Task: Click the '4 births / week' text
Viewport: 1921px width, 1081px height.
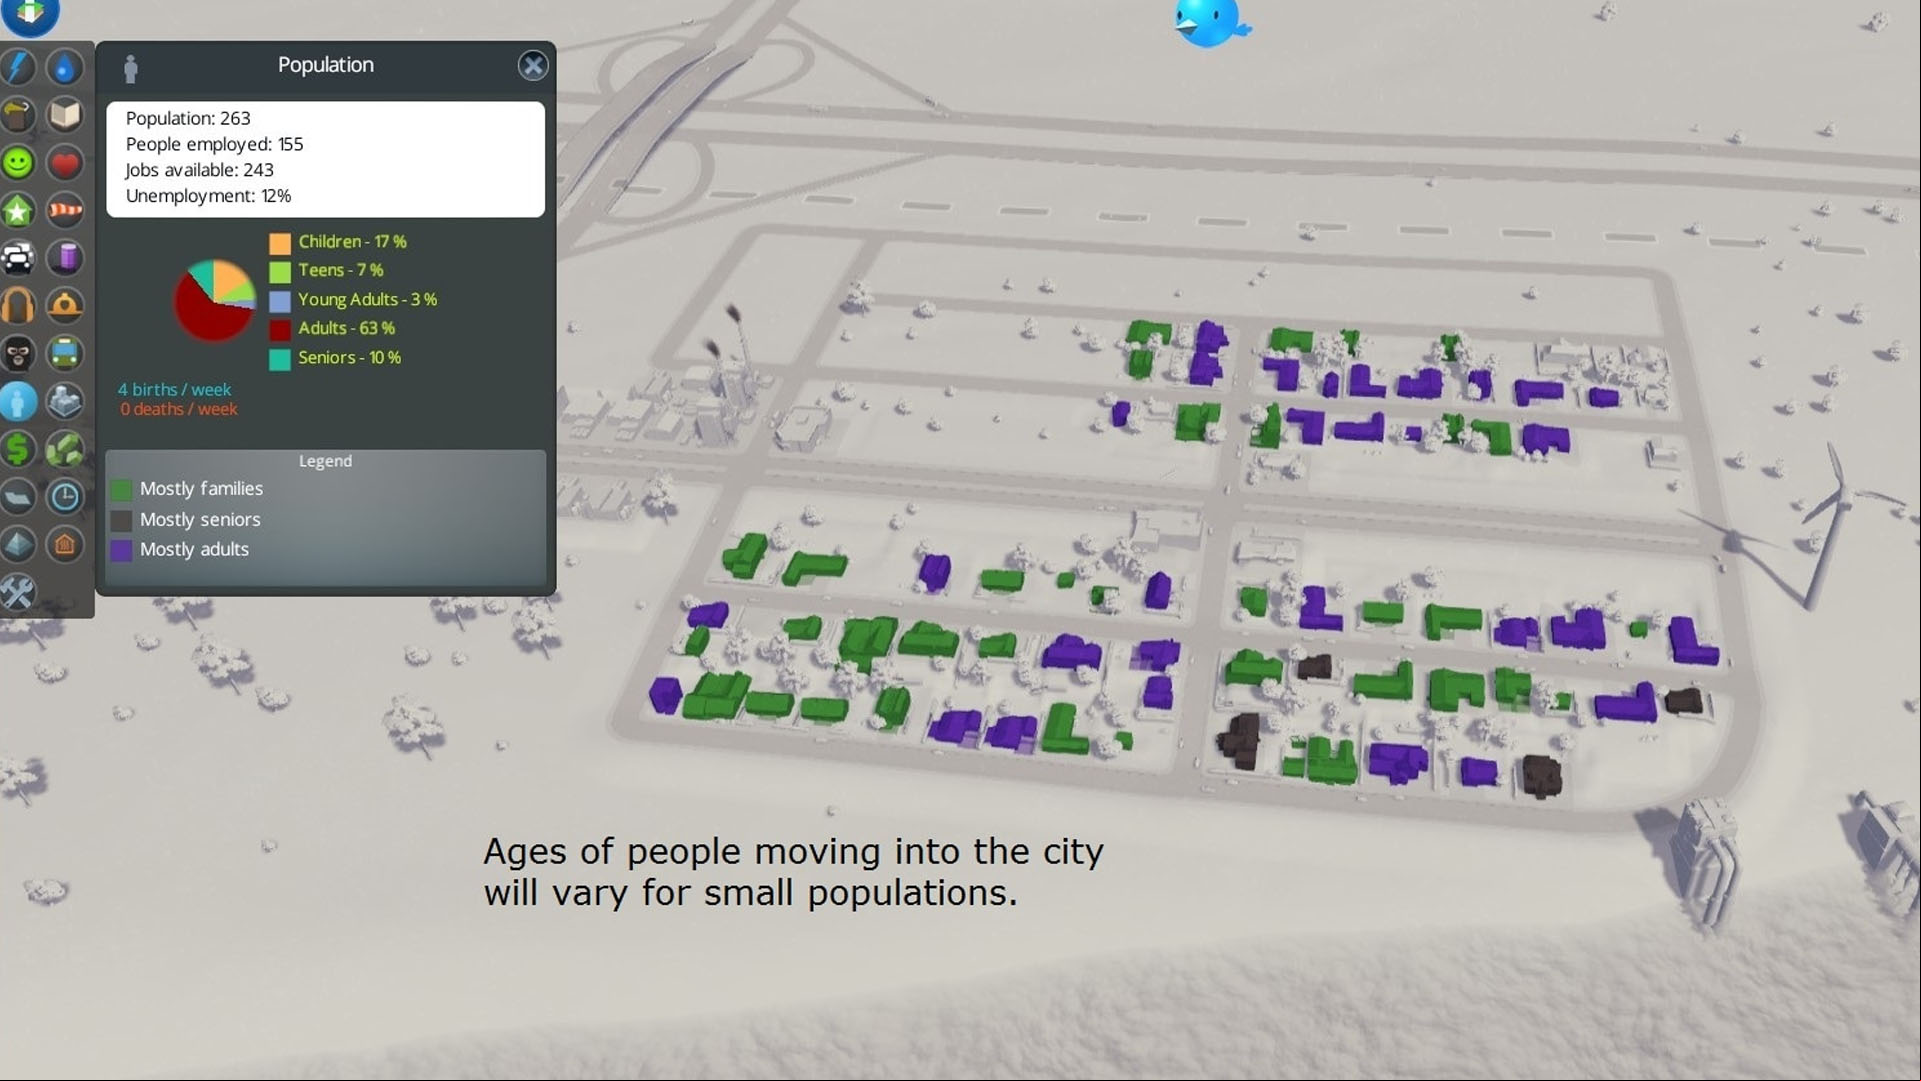Action: point(174,390)
